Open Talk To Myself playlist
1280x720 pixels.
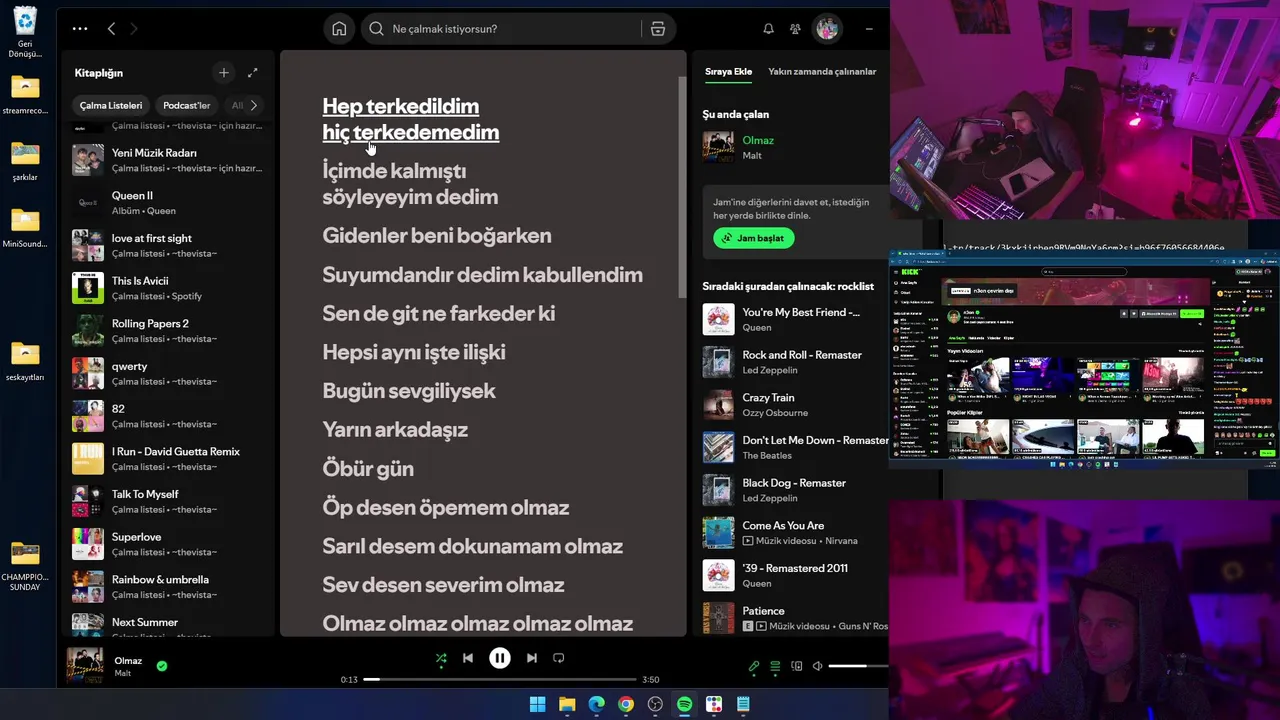coord(168,501)
